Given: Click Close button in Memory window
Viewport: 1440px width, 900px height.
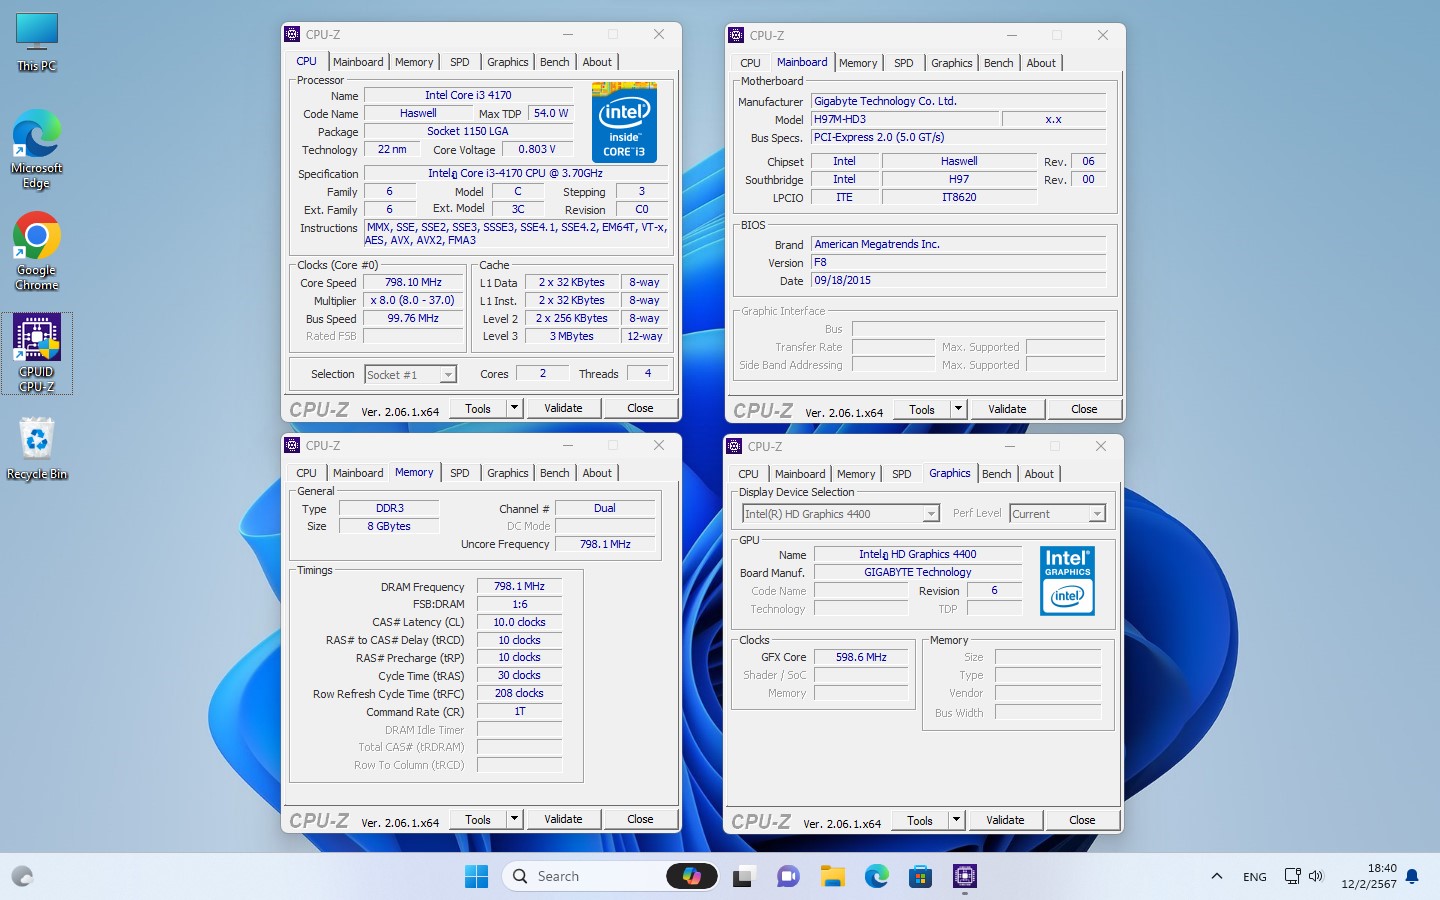Looking at the screenshot, I should [640, 819].
